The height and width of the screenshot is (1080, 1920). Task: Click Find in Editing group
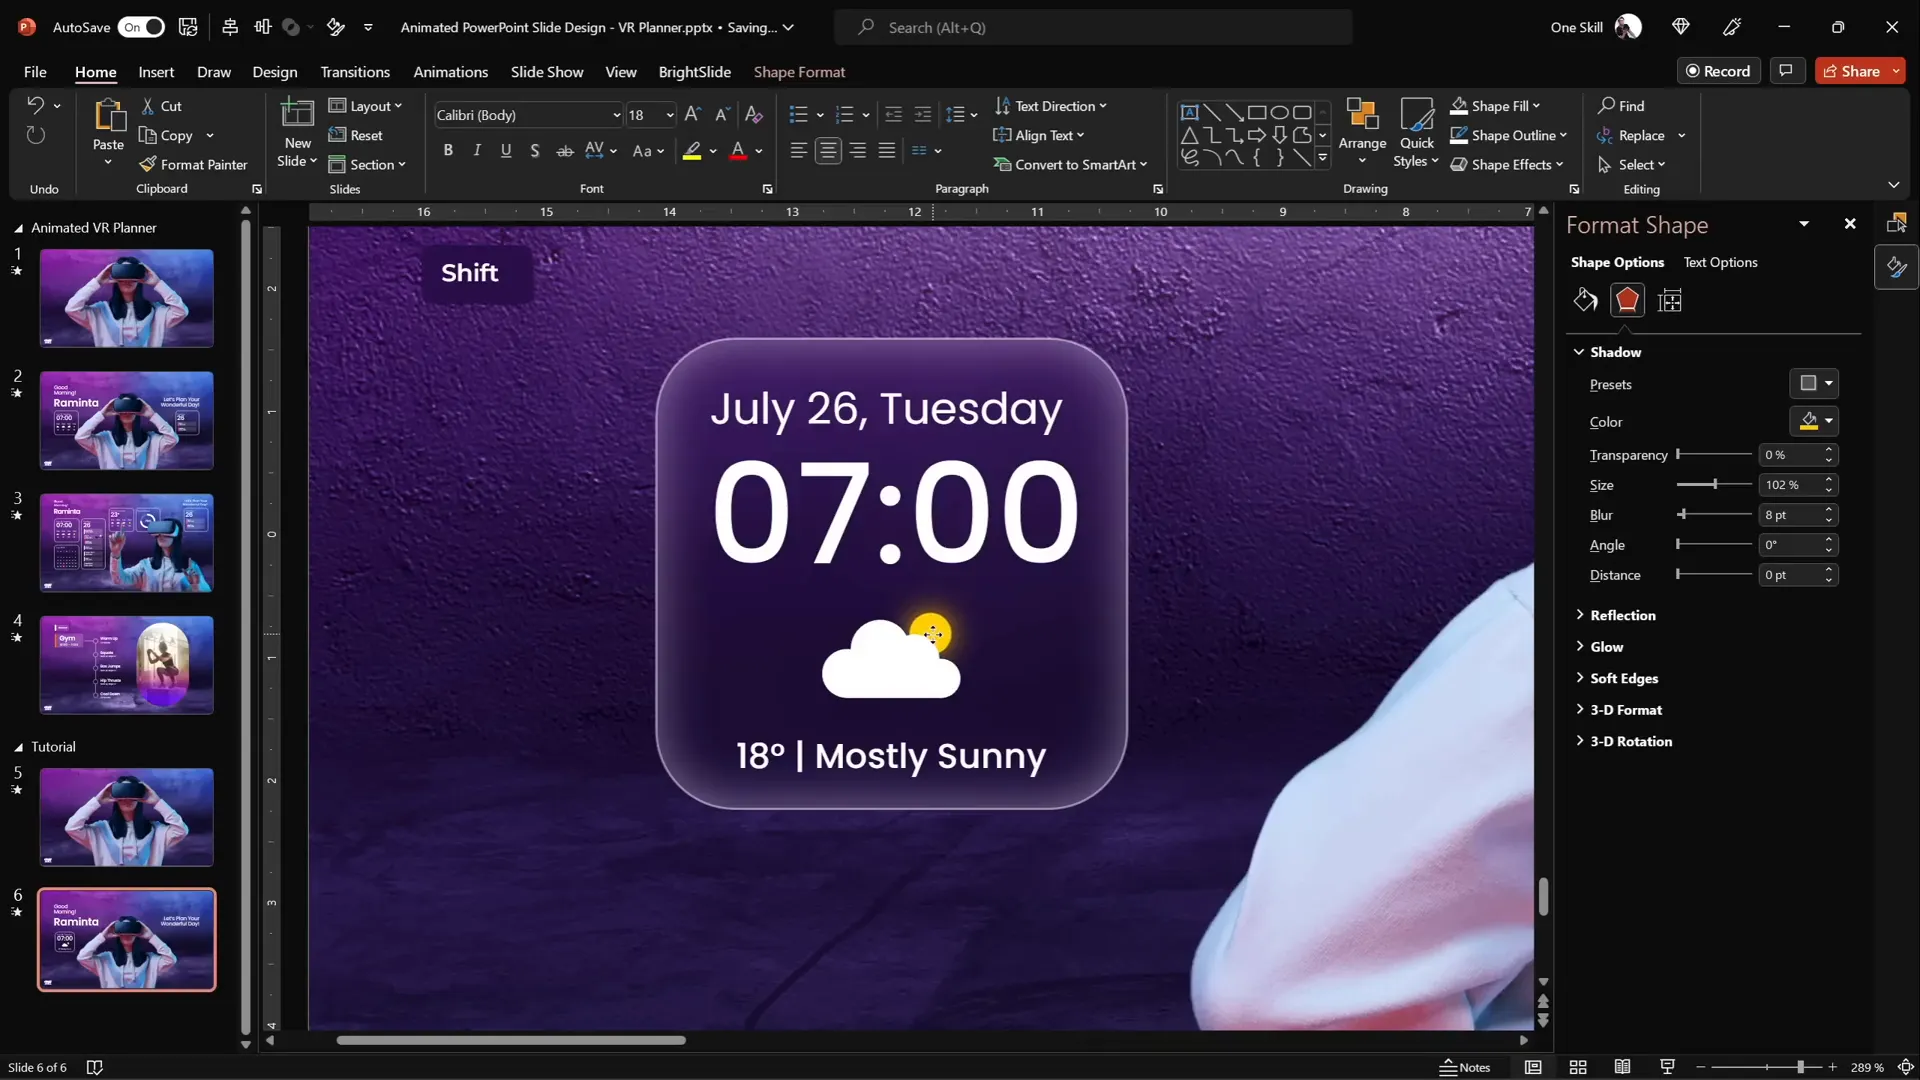tap(1621, 106)
